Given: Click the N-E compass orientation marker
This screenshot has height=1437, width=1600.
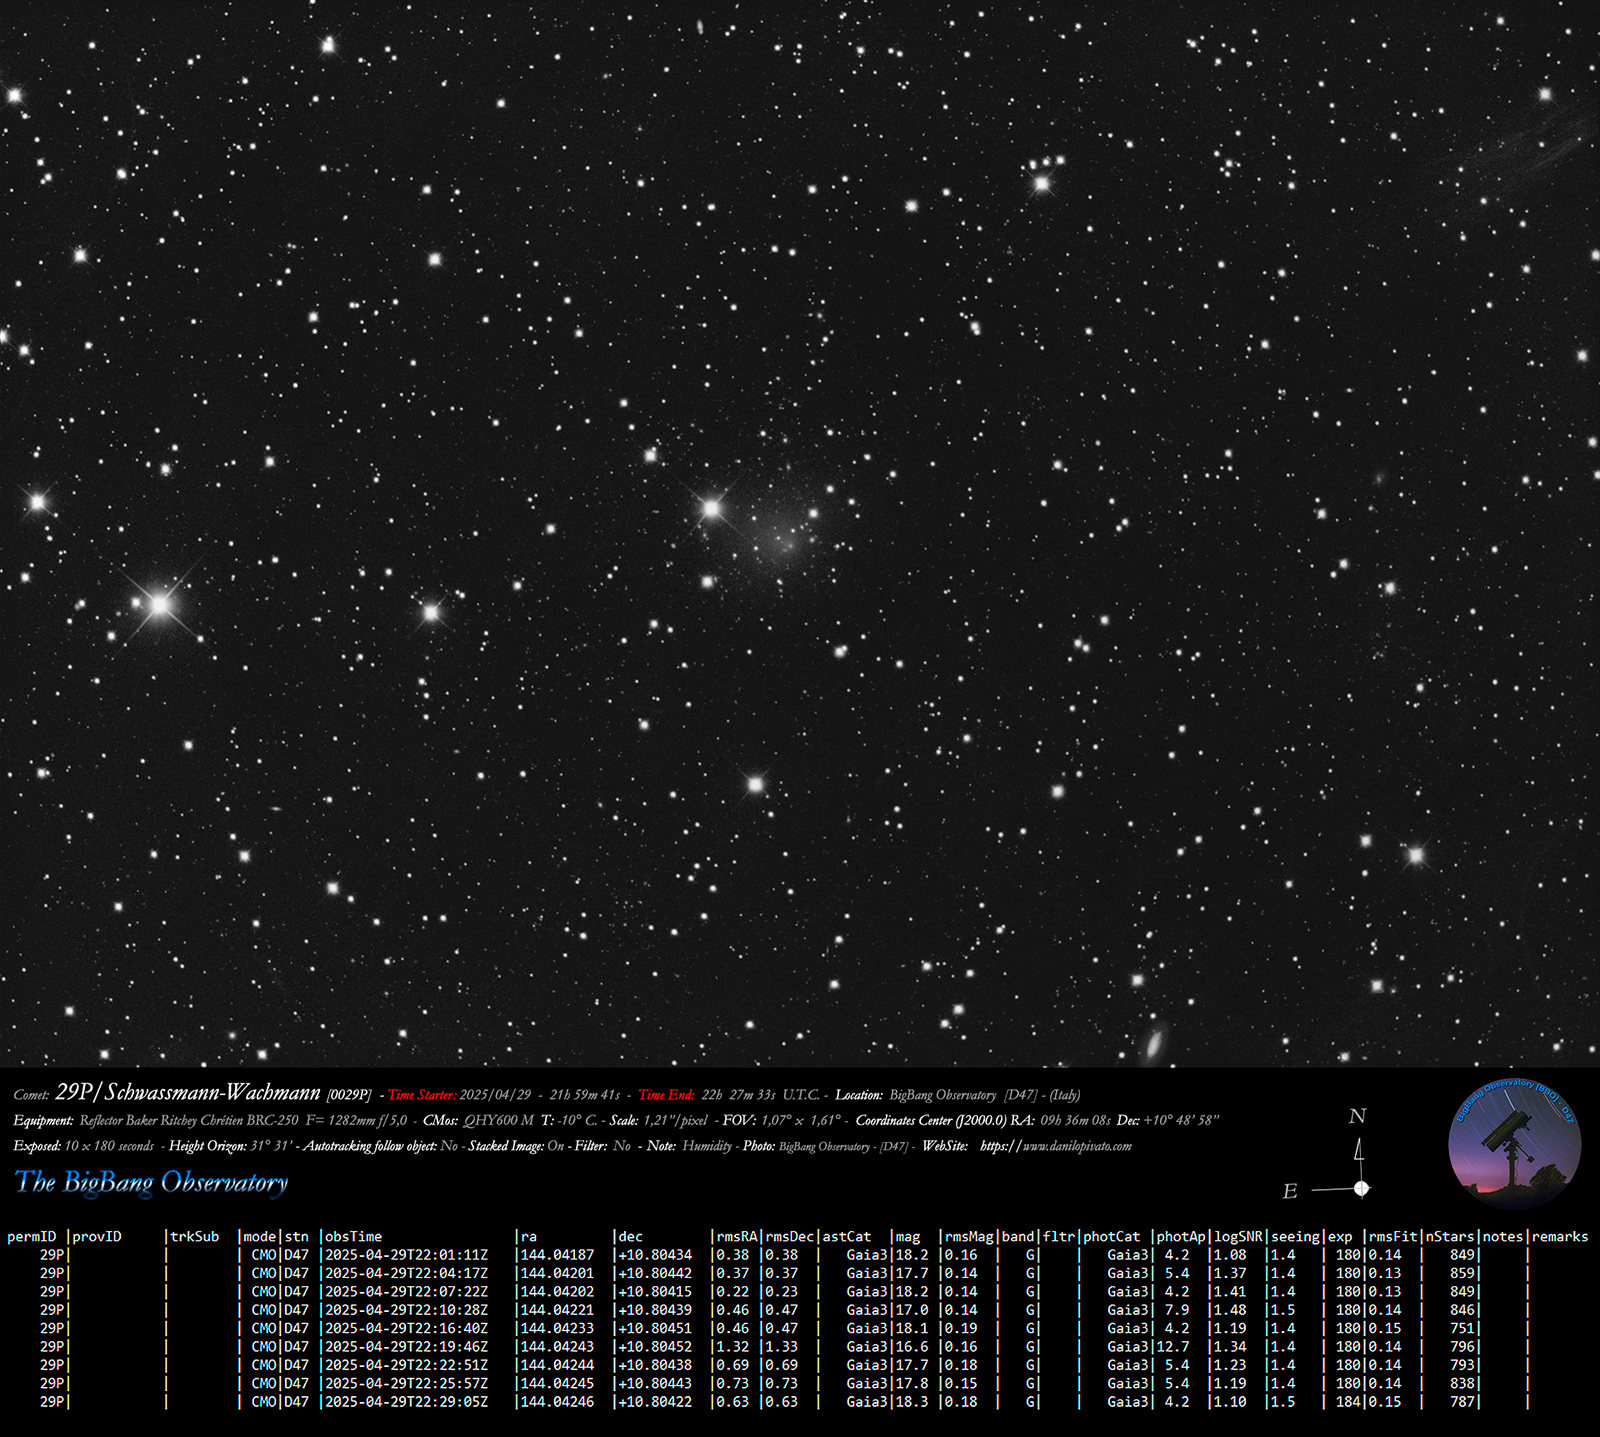Looking at the screenshot, I should coord(1329,1154).
